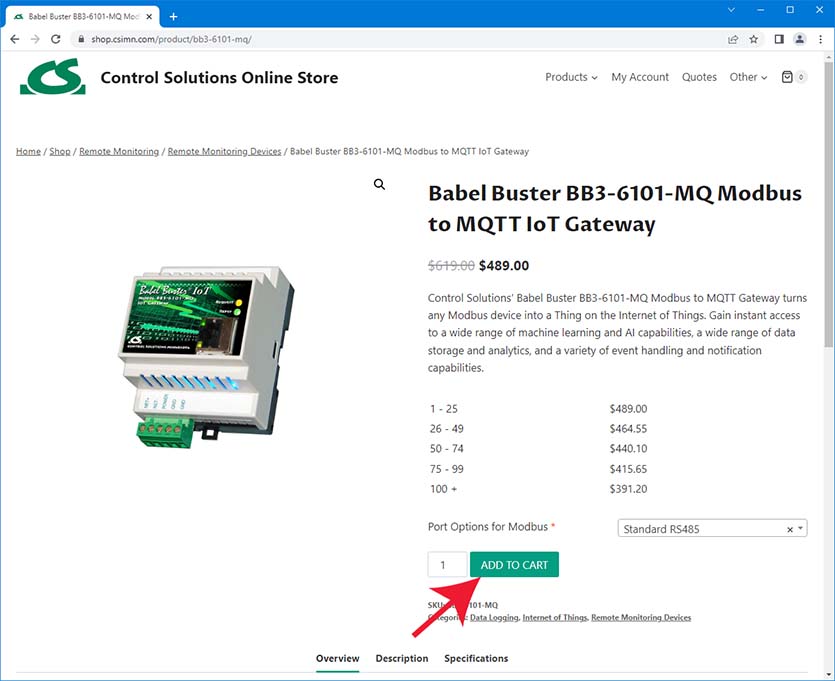Click the Shop breadcrumb link
835x681 pixels.
(60, 151)
